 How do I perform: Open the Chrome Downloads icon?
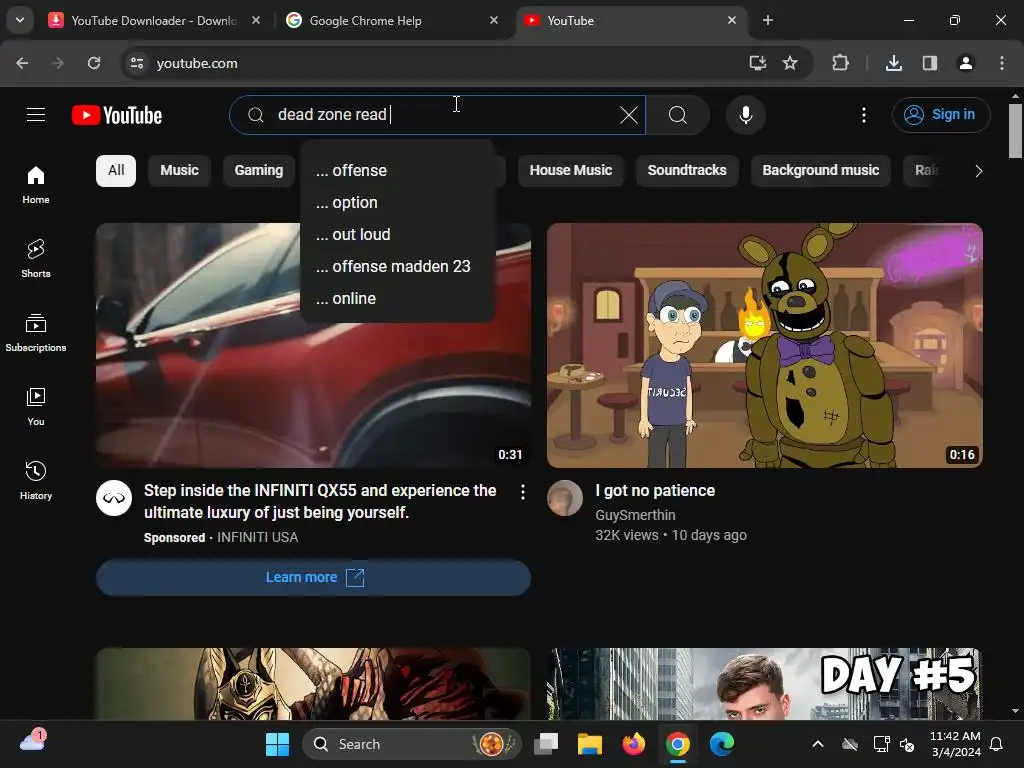894,63
